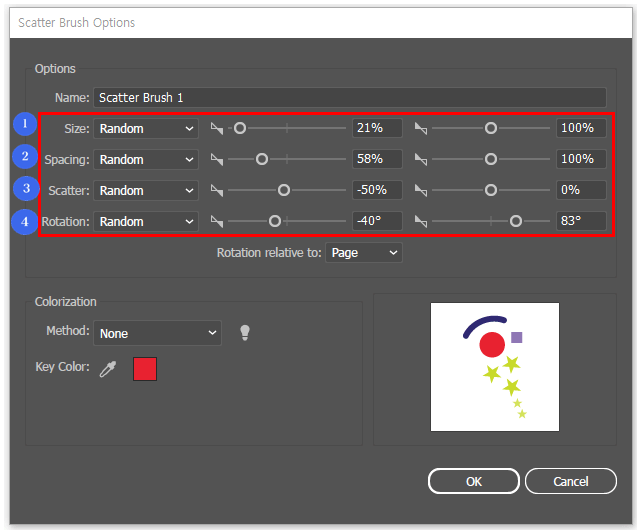Click the Size minimum slider handle

coord(240,129)
